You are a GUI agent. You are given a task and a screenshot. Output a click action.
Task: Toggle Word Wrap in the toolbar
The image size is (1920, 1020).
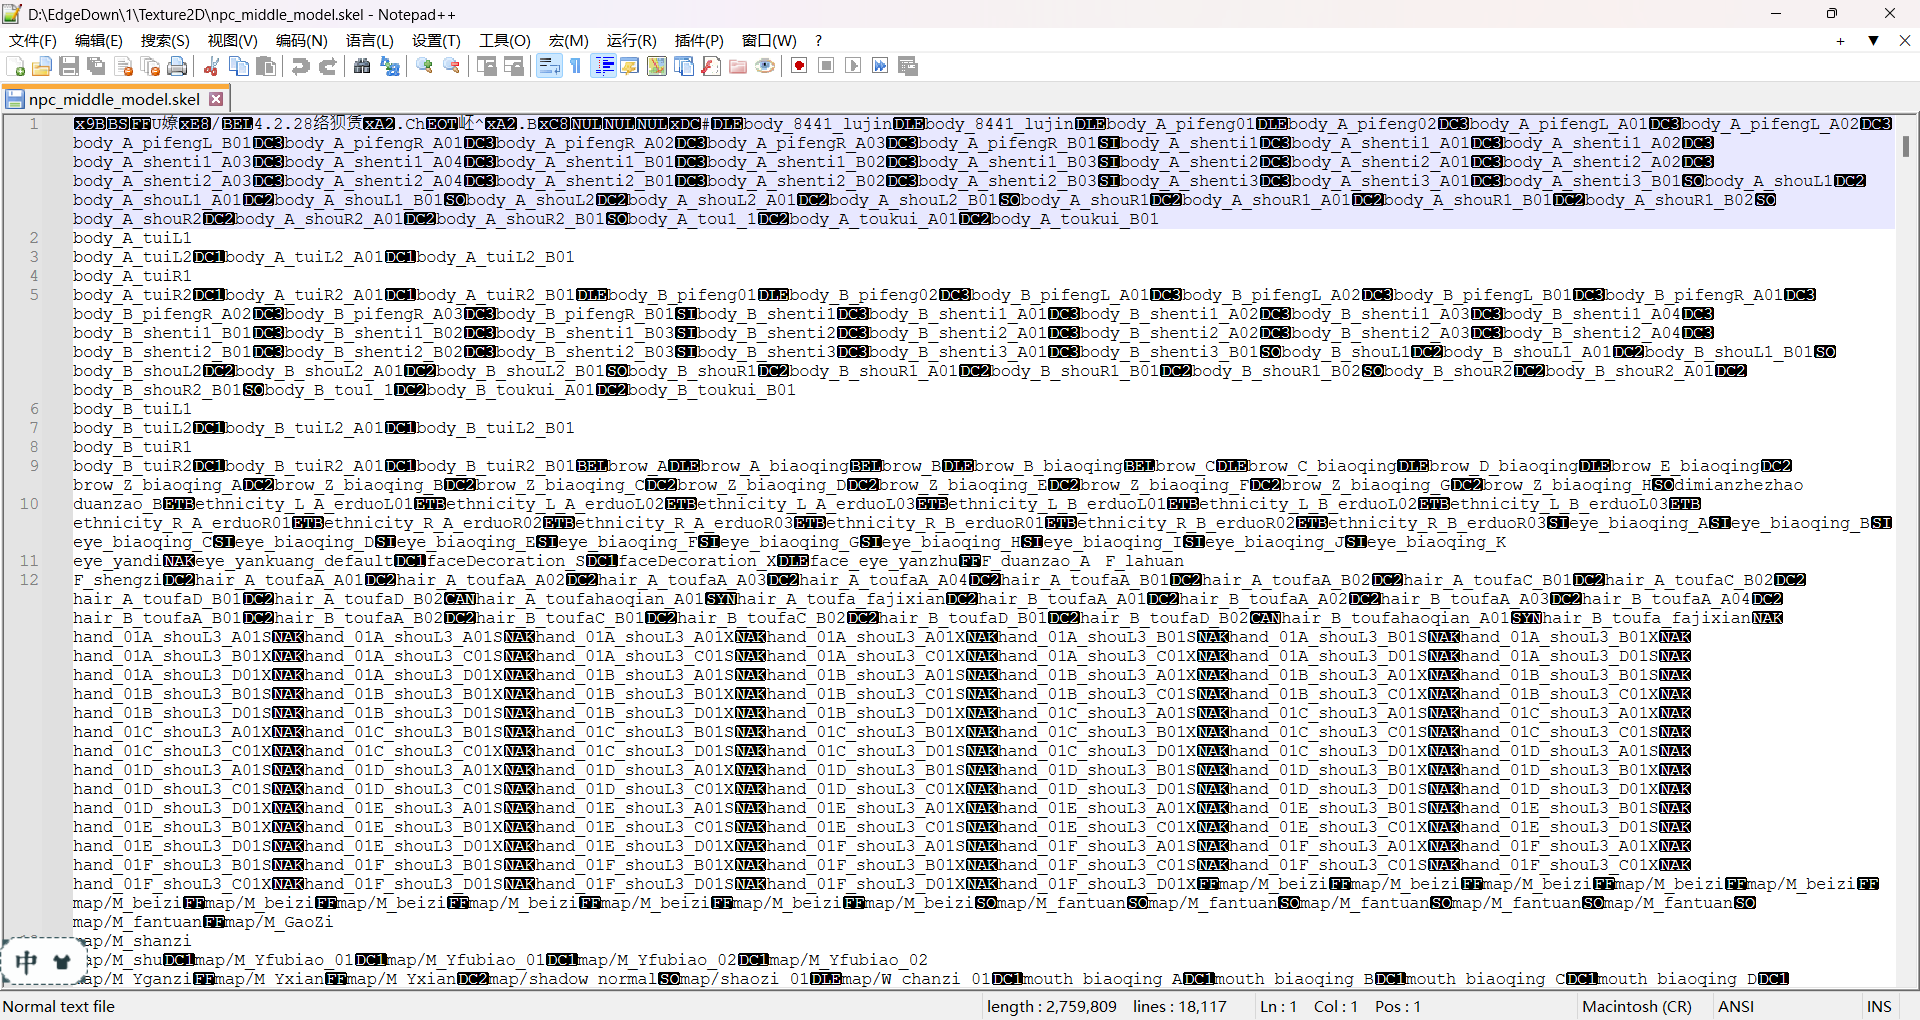(549, 66)
